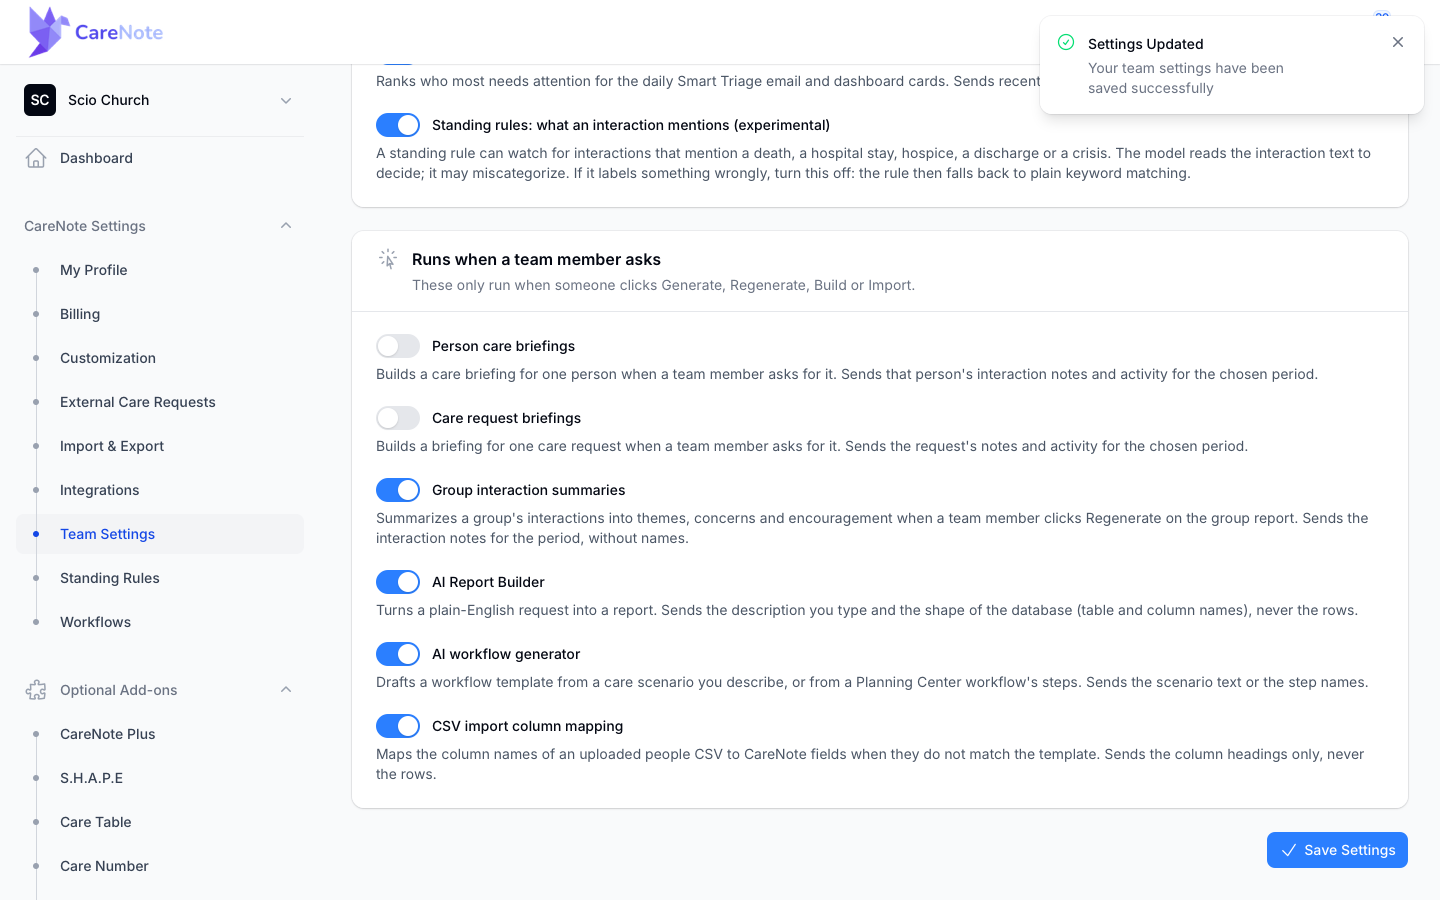Image resolution: width=1440 pixels, height=900 pixels.
Task: Click the CSV import column mapping label
Action: 528,726
